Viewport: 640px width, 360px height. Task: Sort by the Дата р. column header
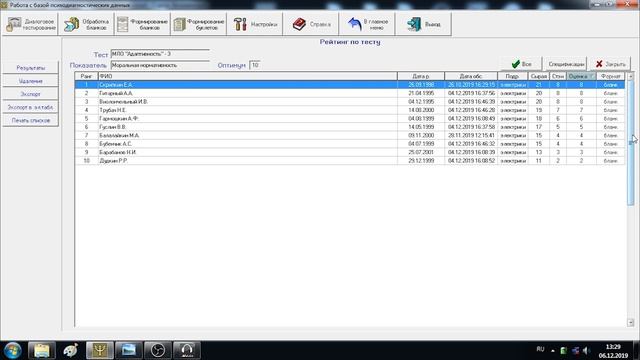tap(421, 76)
